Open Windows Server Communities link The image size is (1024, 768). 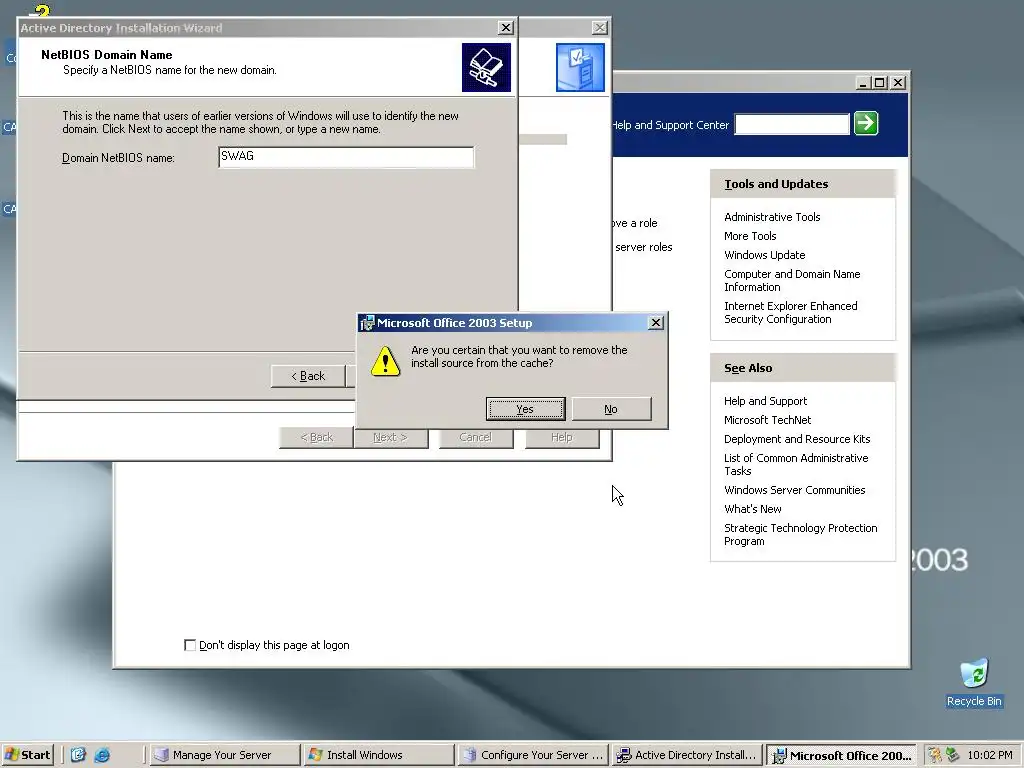(794, 490)
